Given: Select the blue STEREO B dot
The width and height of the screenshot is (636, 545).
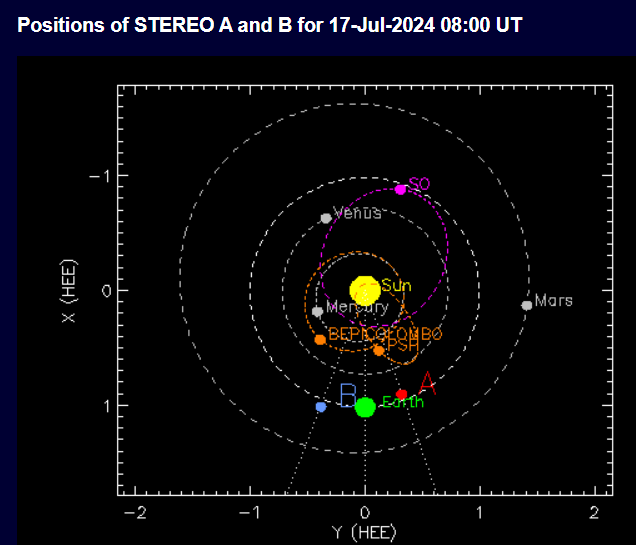Looking at the screenshot, I should (x=321, y=407).
